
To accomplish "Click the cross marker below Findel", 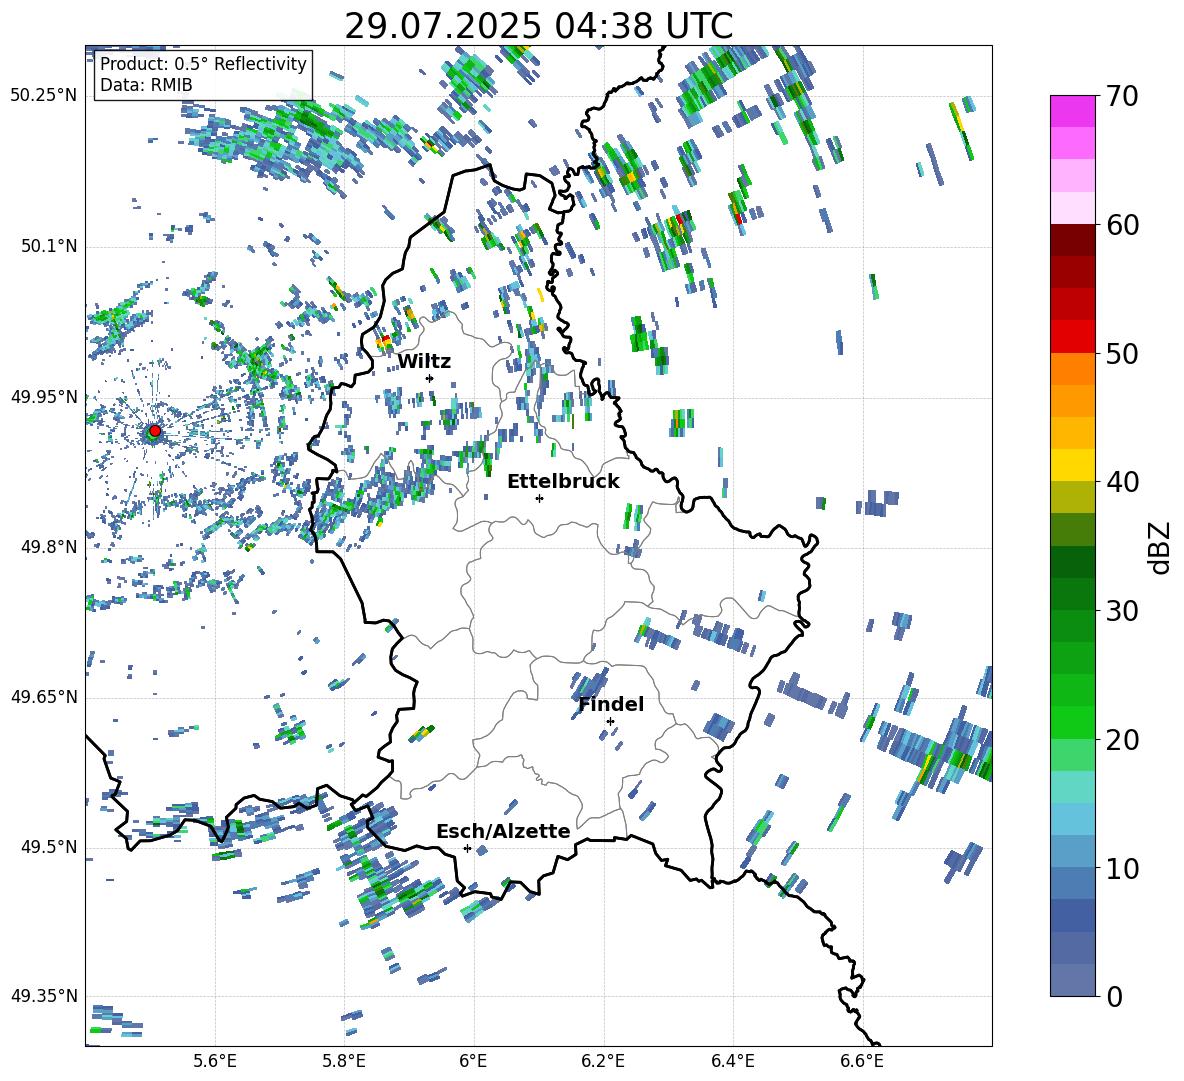I will 610,722.
